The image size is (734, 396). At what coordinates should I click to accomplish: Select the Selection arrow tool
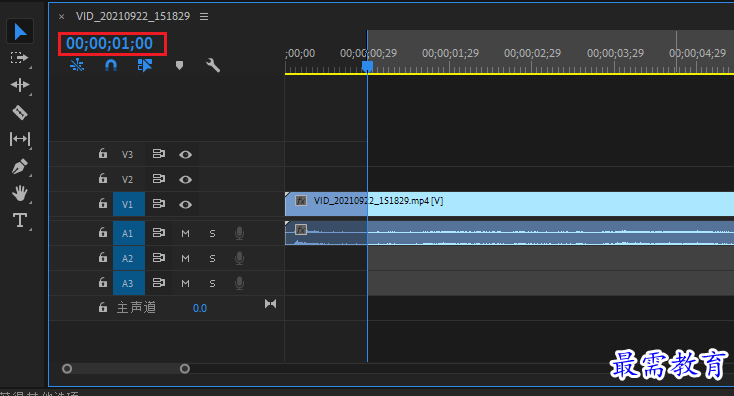20,31
